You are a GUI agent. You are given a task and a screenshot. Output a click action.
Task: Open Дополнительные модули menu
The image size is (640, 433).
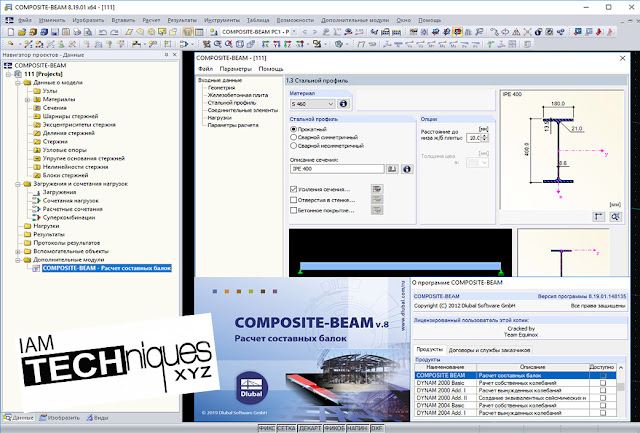355,20
